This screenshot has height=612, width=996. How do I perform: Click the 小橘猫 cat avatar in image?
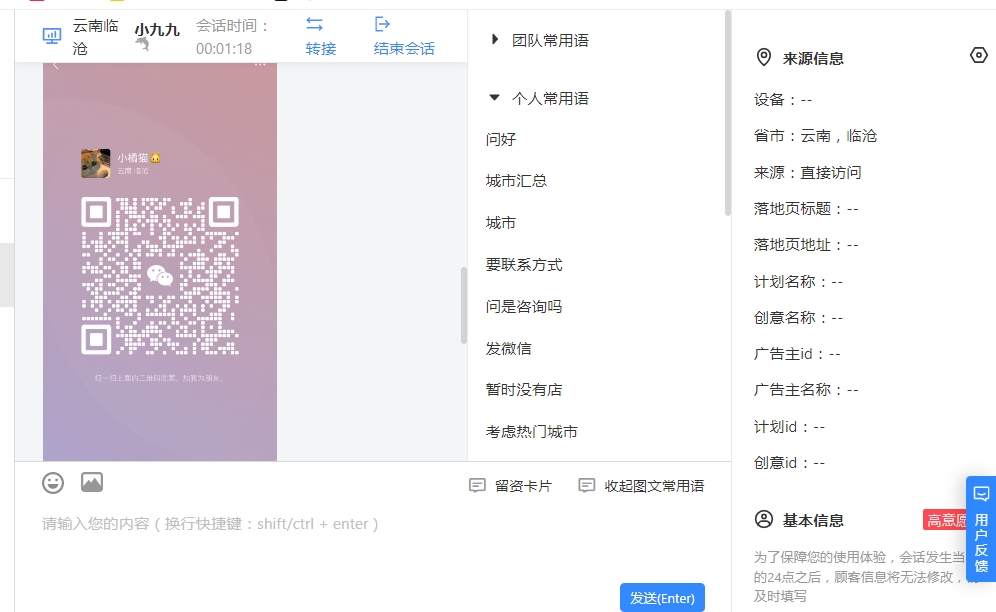click(x=95, y=163)
